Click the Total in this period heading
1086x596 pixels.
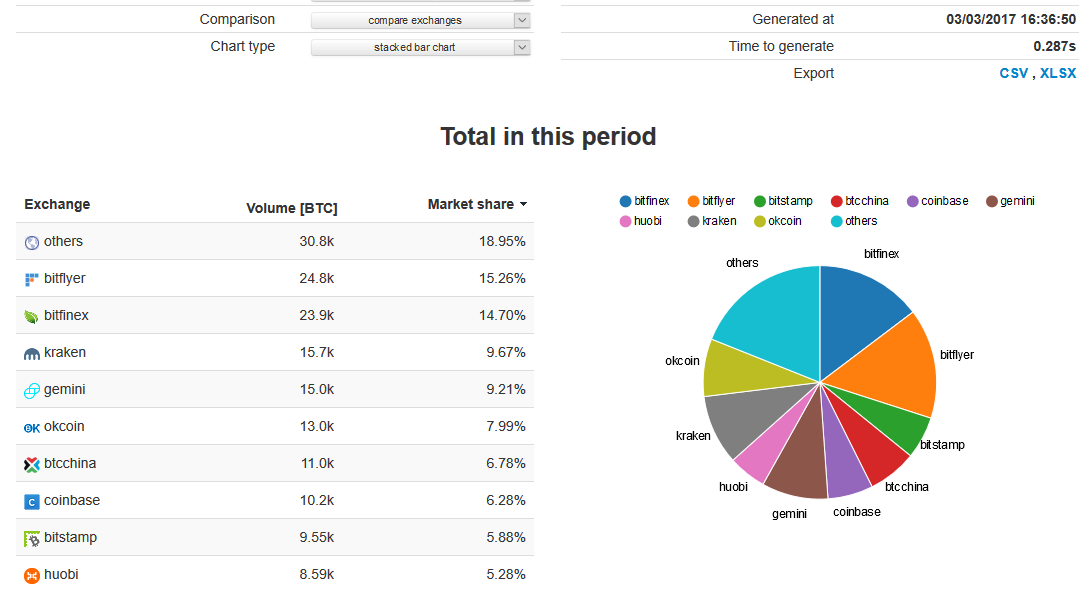click(x=548, y=136)
